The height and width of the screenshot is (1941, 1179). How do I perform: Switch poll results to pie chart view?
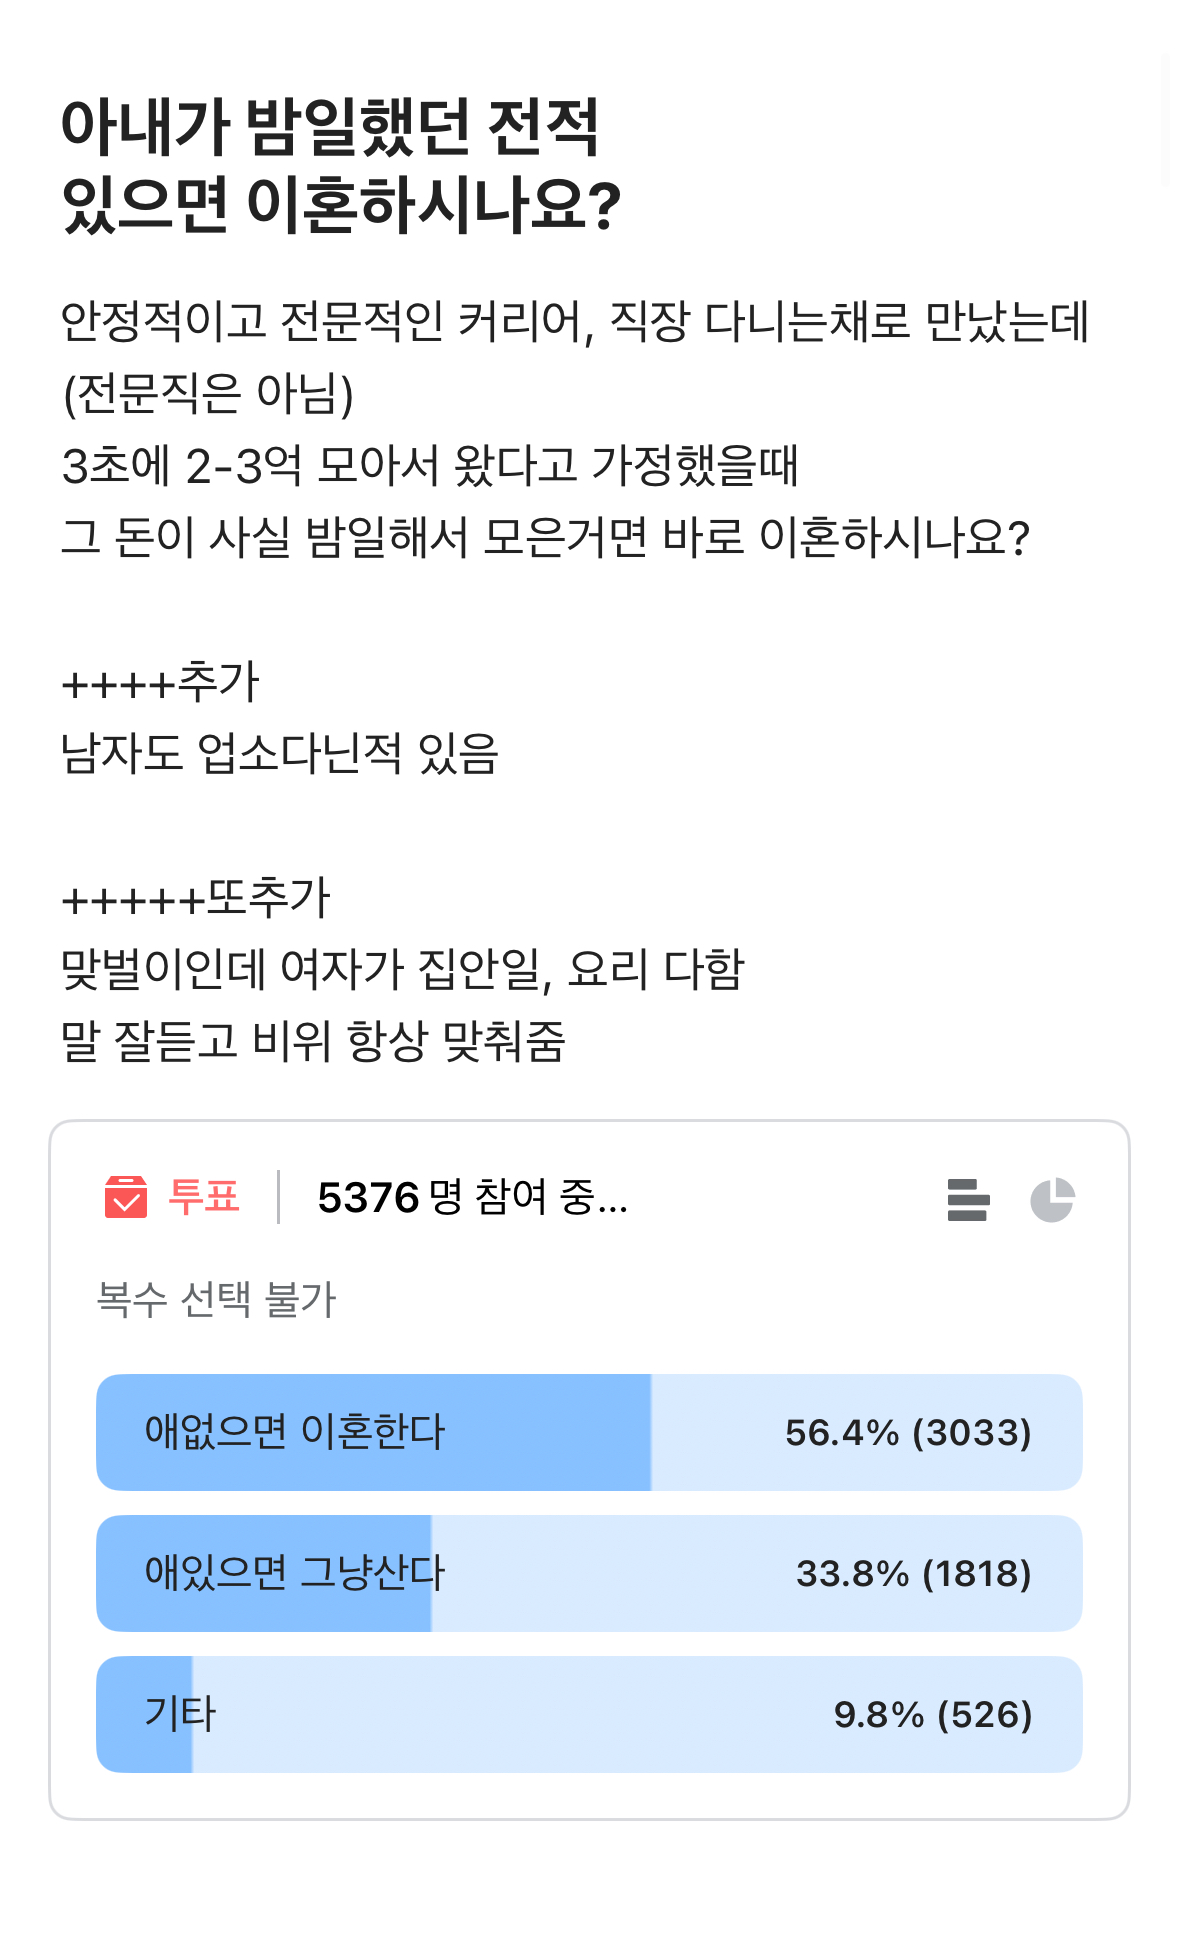pyautogui.click(x=1052, y=1200)
